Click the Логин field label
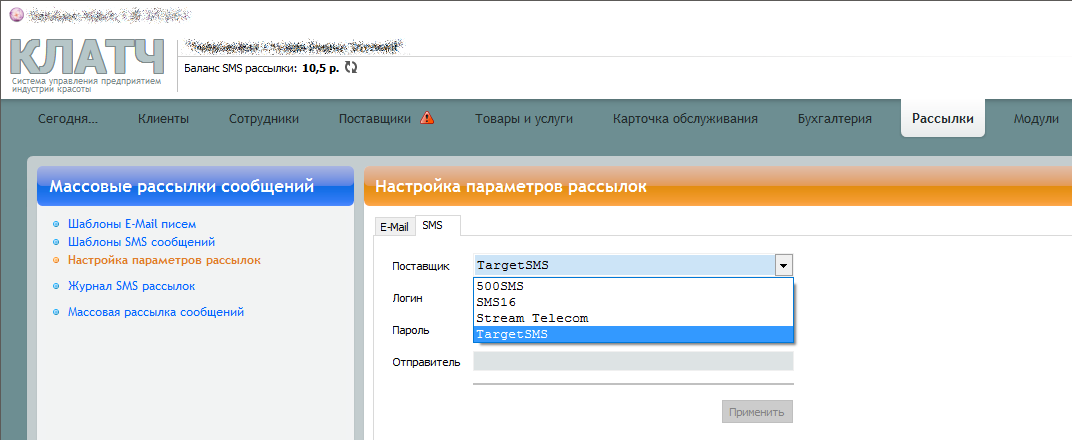1072x440 pixels. [x=407, y=299]
